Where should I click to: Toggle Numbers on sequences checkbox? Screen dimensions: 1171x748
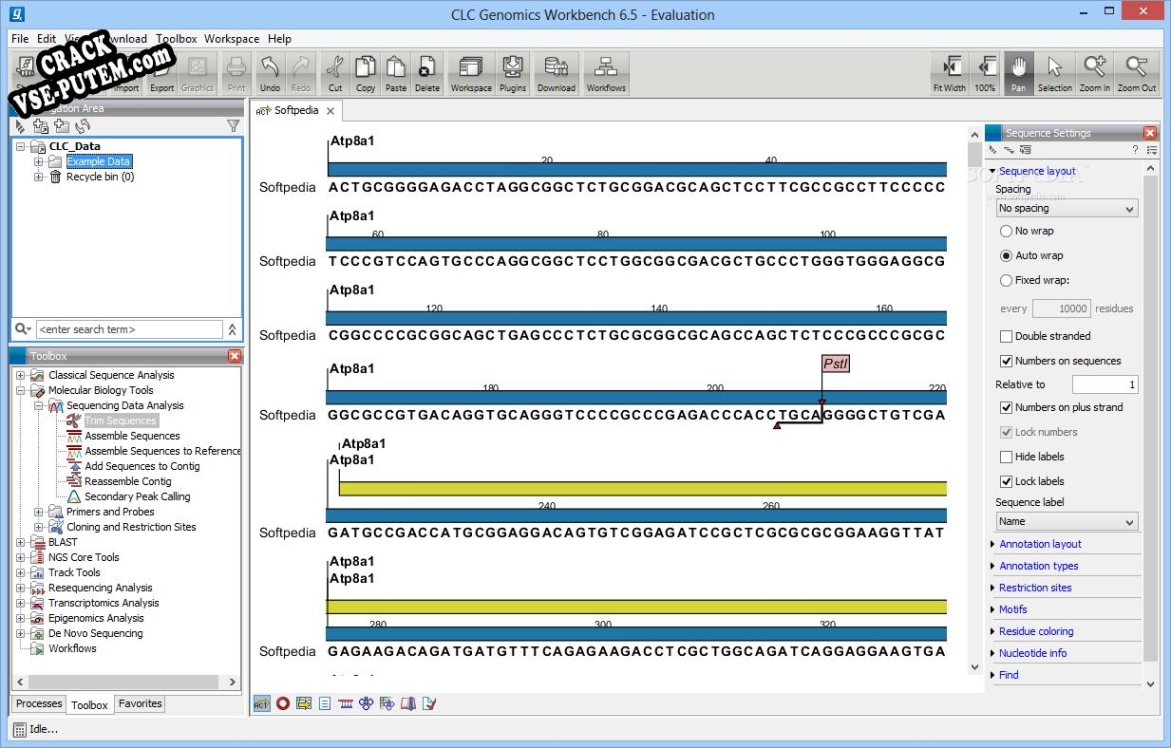[x=1006, y=361]
